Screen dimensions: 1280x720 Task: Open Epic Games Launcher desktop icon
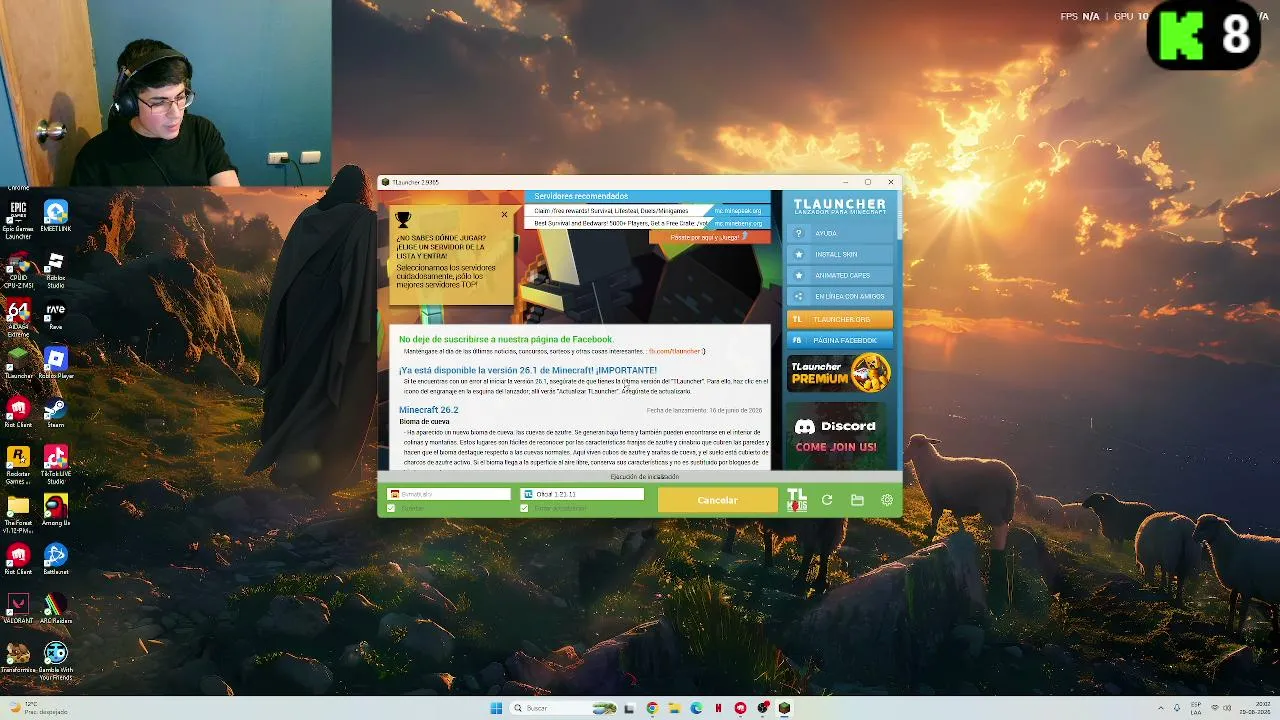18,220
